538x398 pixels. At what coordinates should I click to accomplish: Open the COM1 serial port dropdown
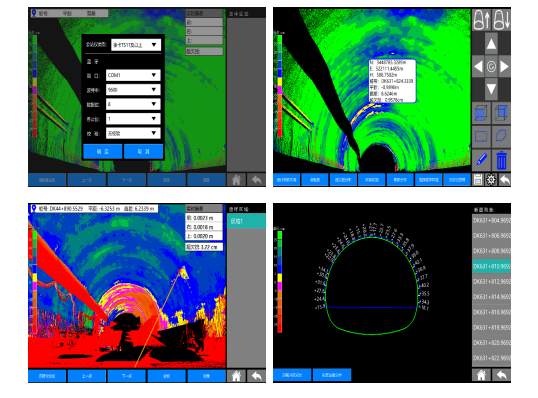point(133,75)
